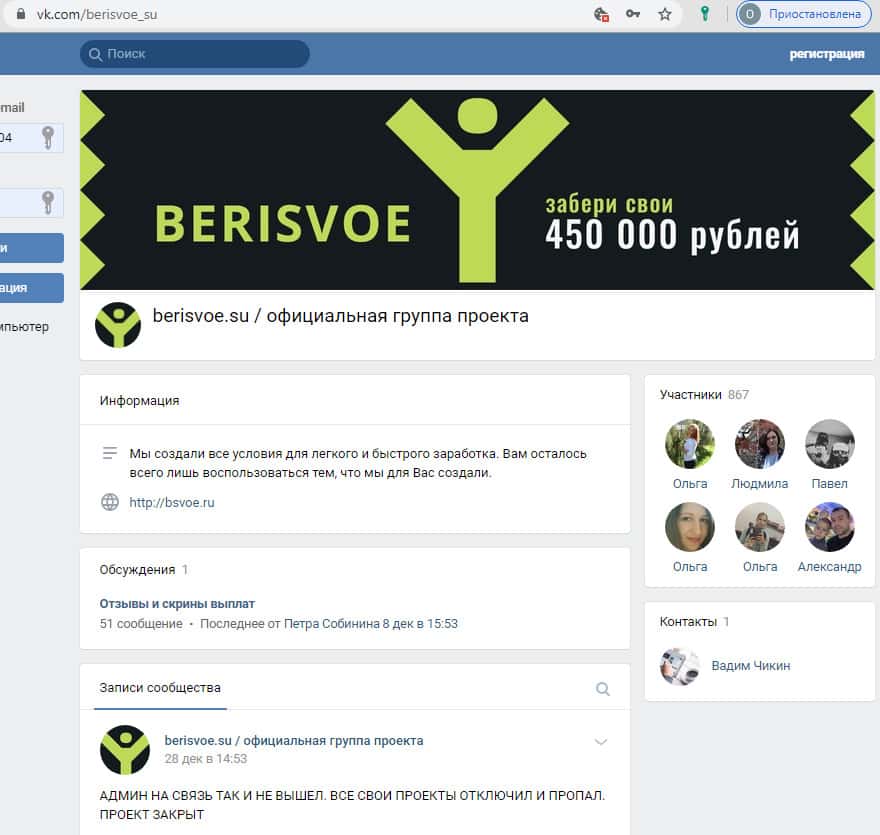The image size is (880, 835).
Task: Expand post options chevron menu
Action: [601, 742]
